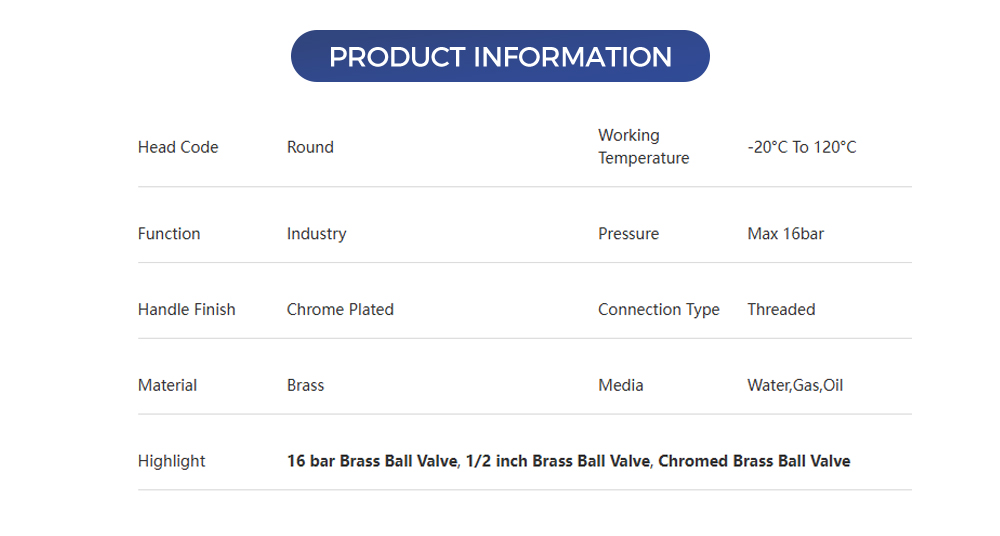Image resolution: width=1000 pixels, height=536 pixels.
Task: Click the Round head code value
Action: coord(310,147)
